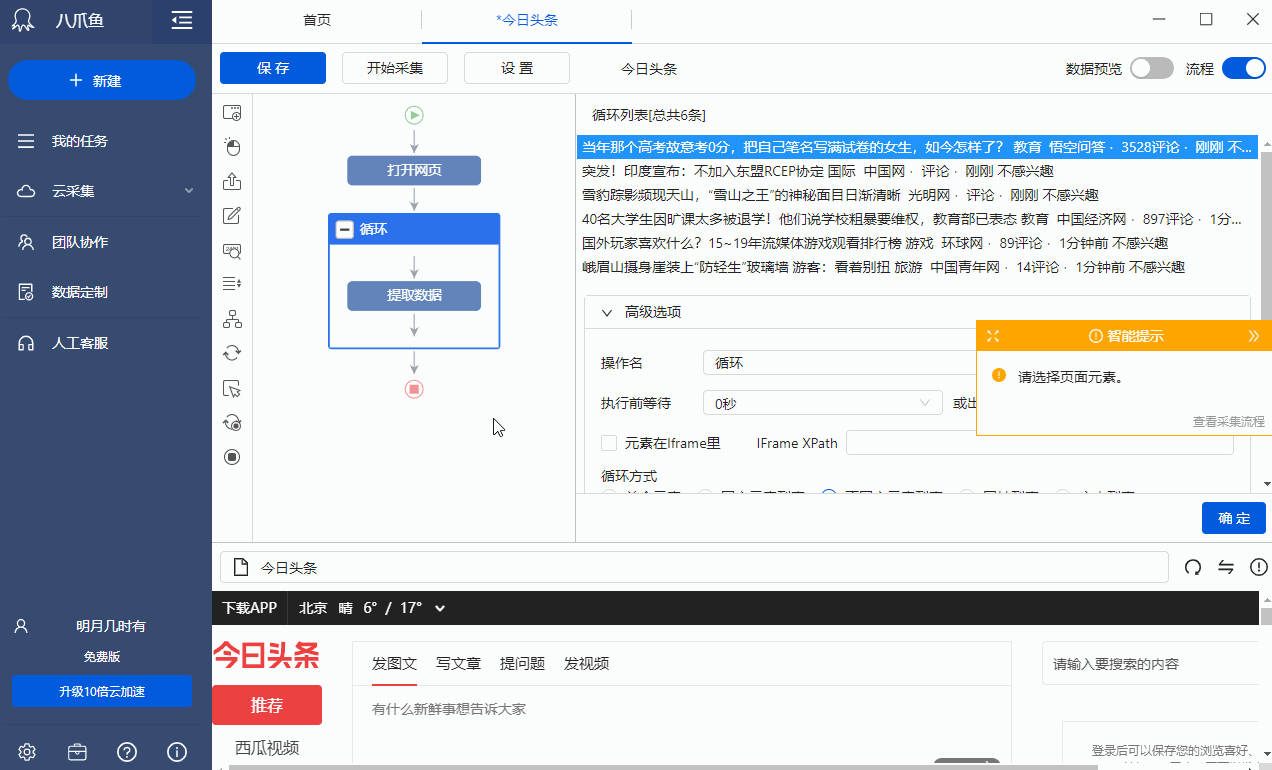
Task: Select the mouse click-element tool
Action: point(232,148)
